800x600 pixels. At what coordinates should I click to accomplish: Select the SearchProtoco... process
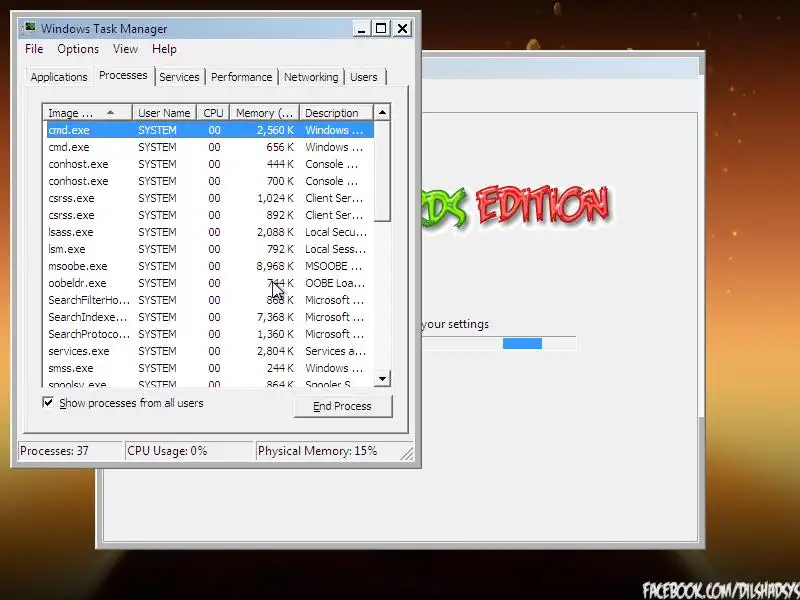click(x=210, y=334)
